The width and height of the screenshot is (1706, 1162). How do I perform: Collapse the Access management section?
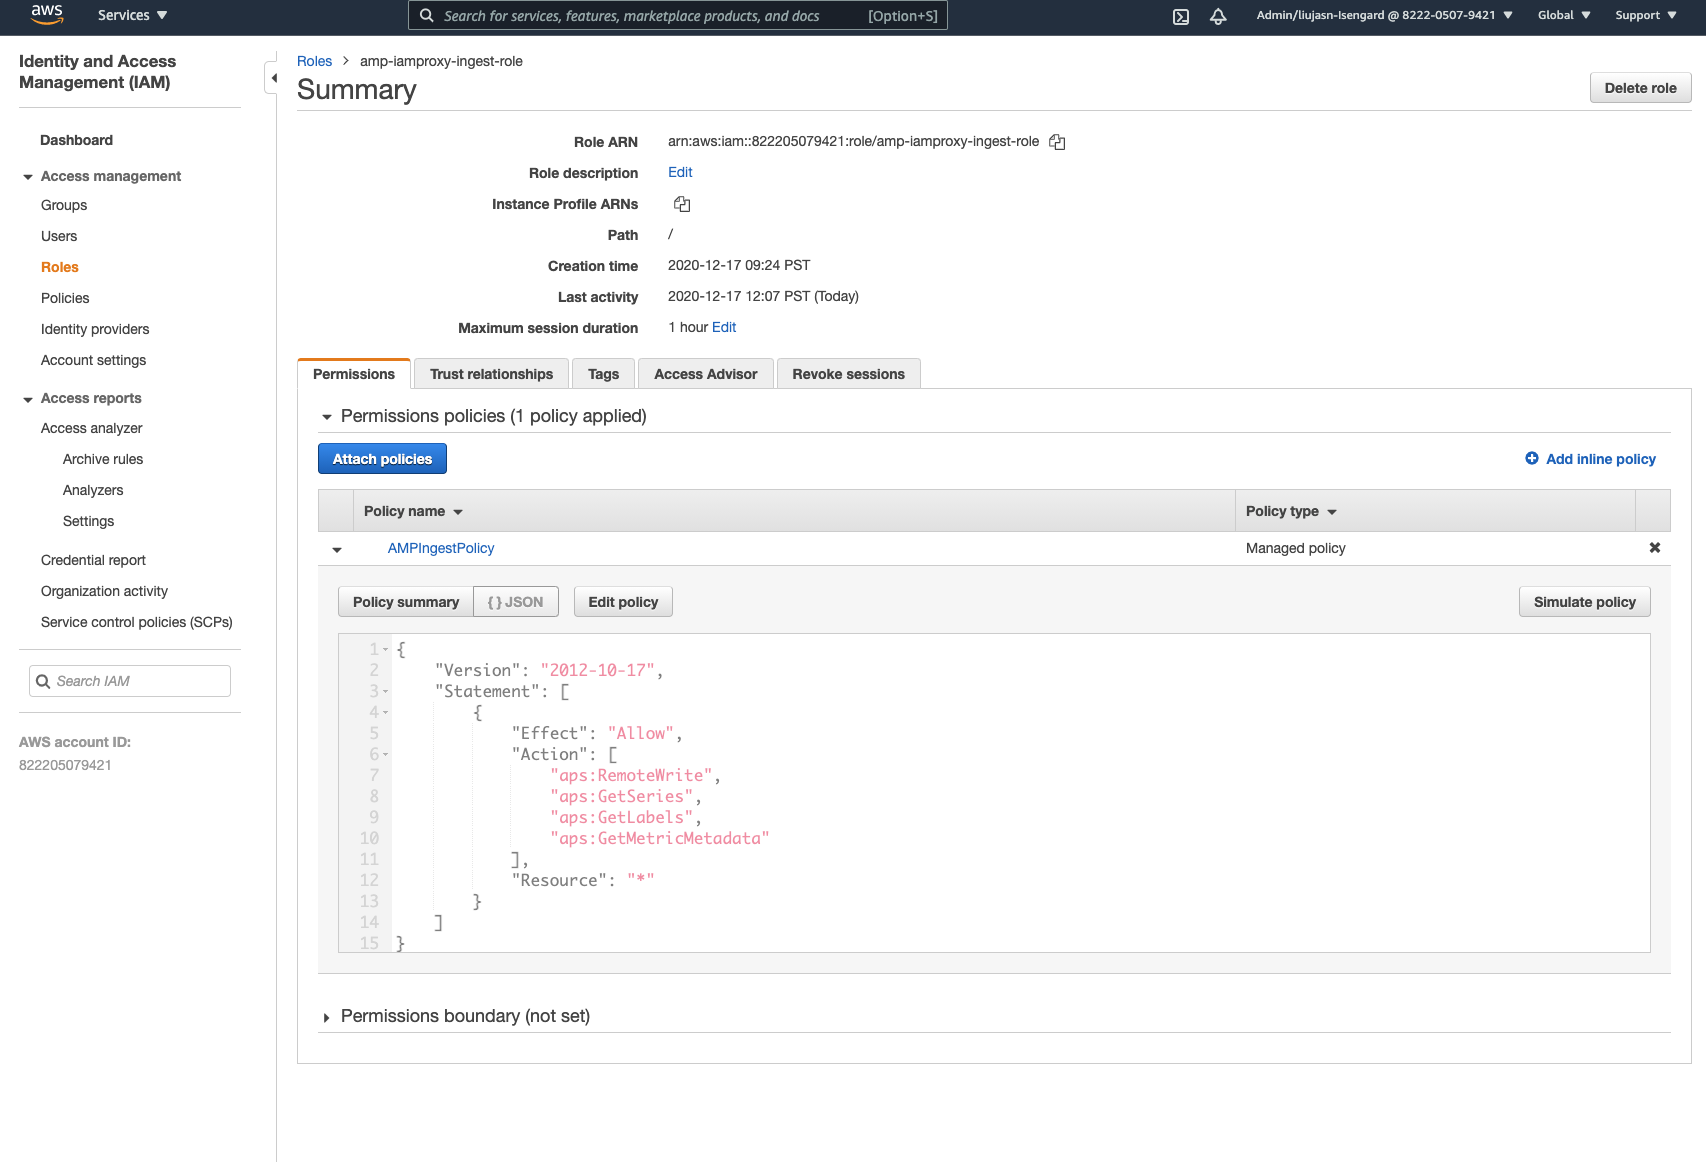(x=28, y=177)
